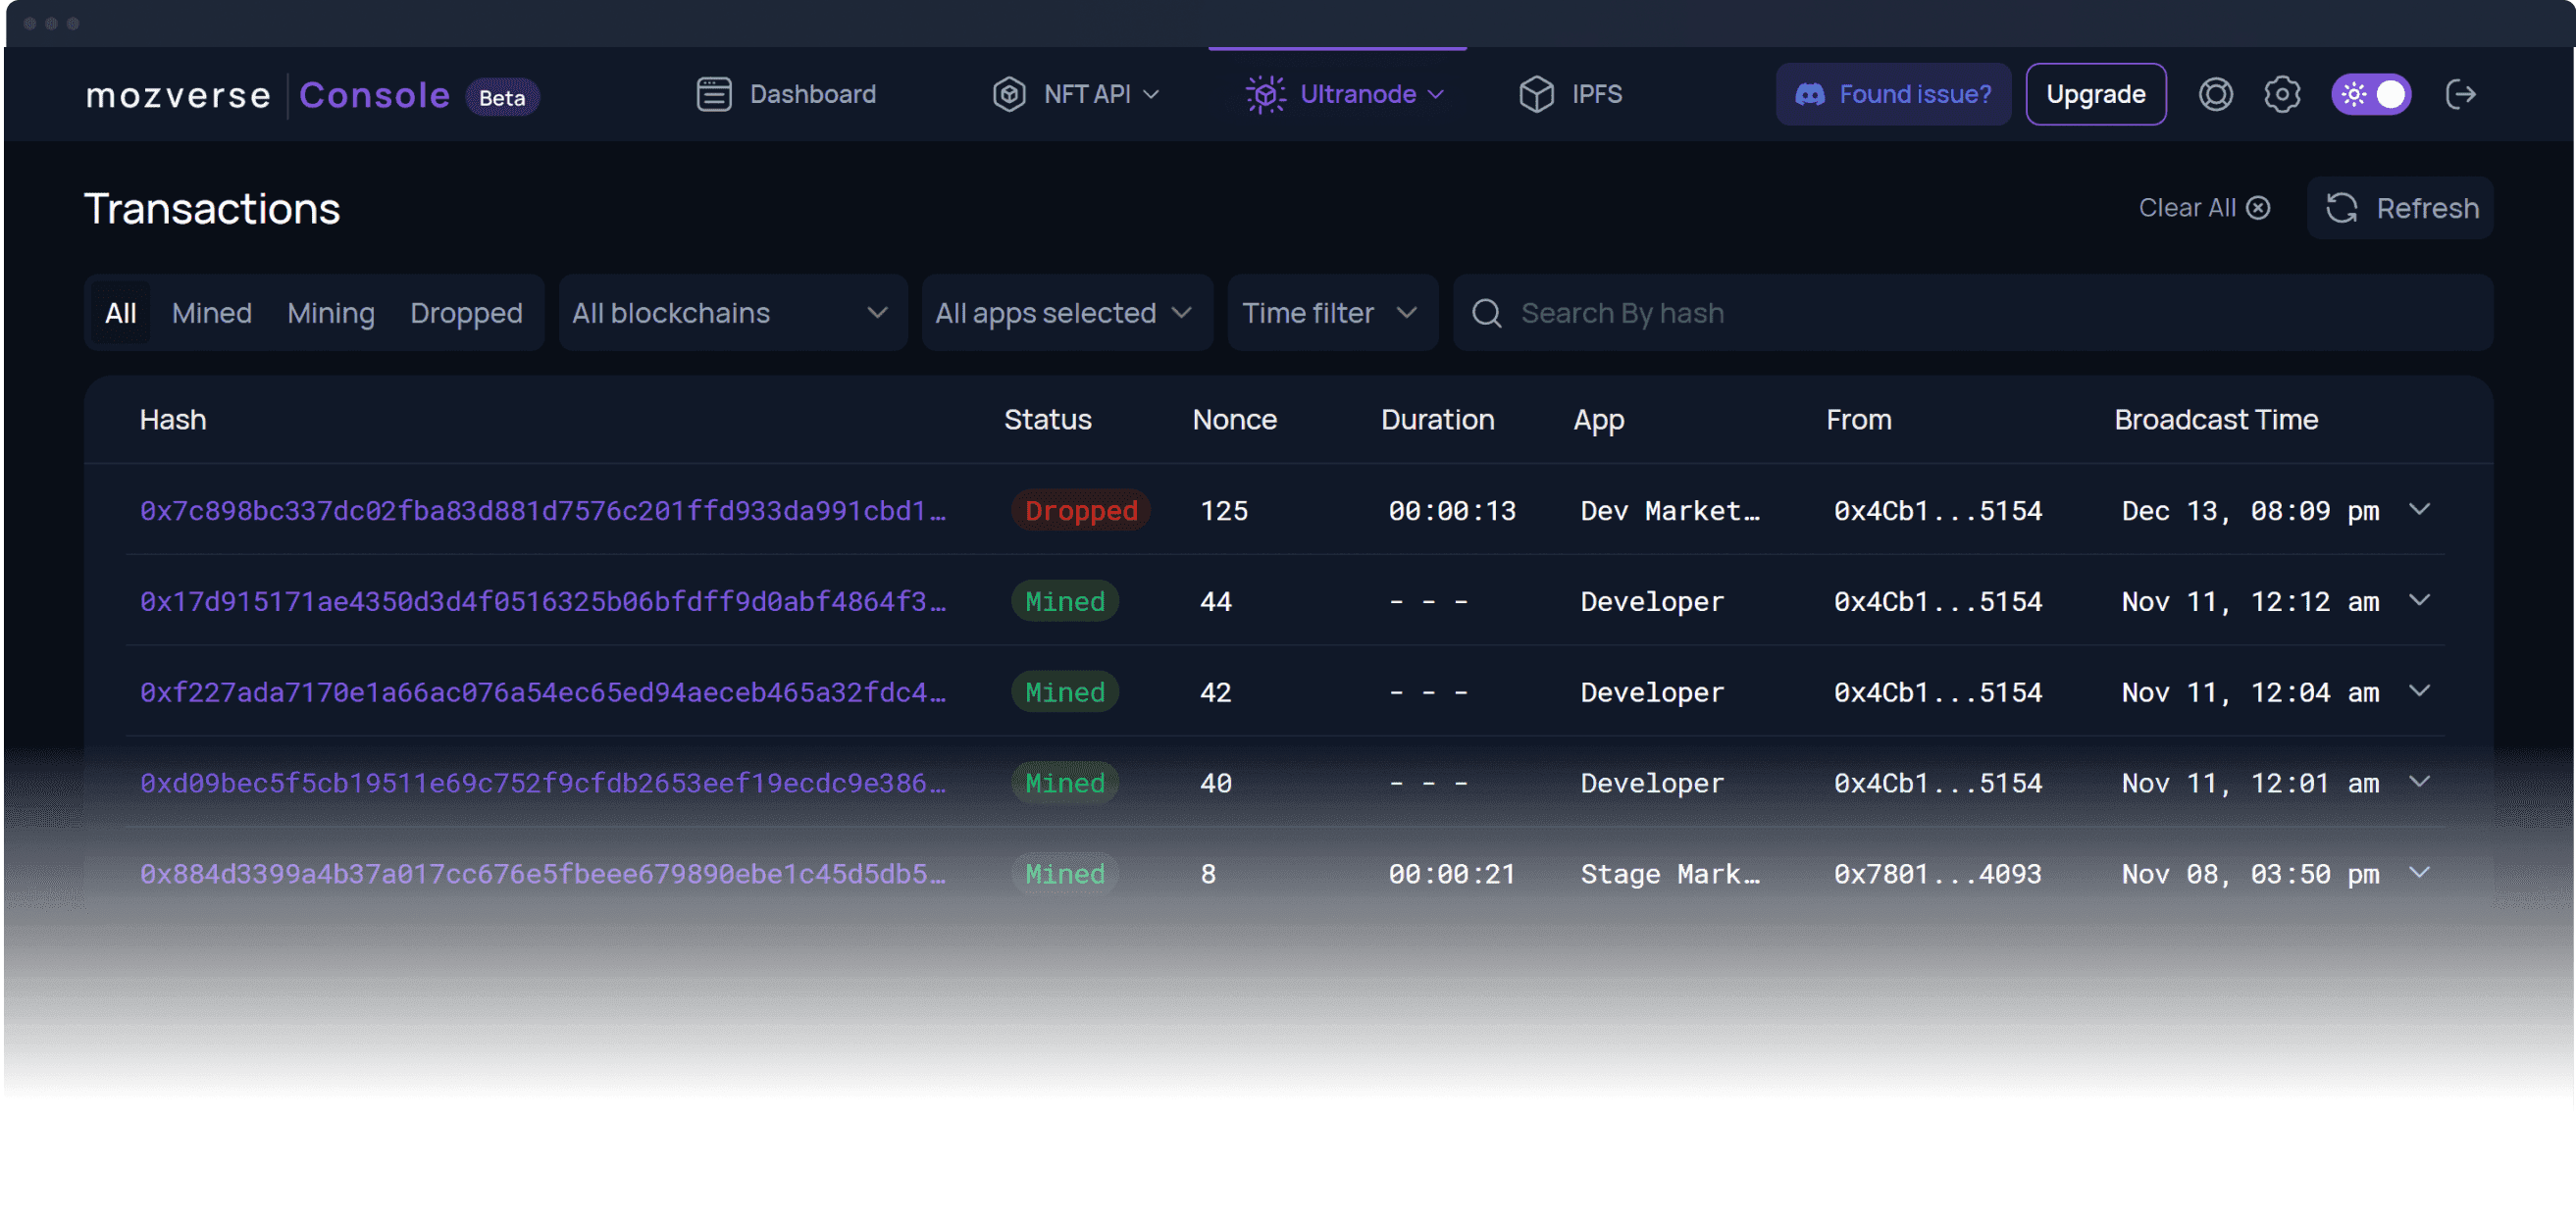Click the Discord icon in Found issue
The height and width of the screenshot is (1221, 2576).
(1809, 95)
